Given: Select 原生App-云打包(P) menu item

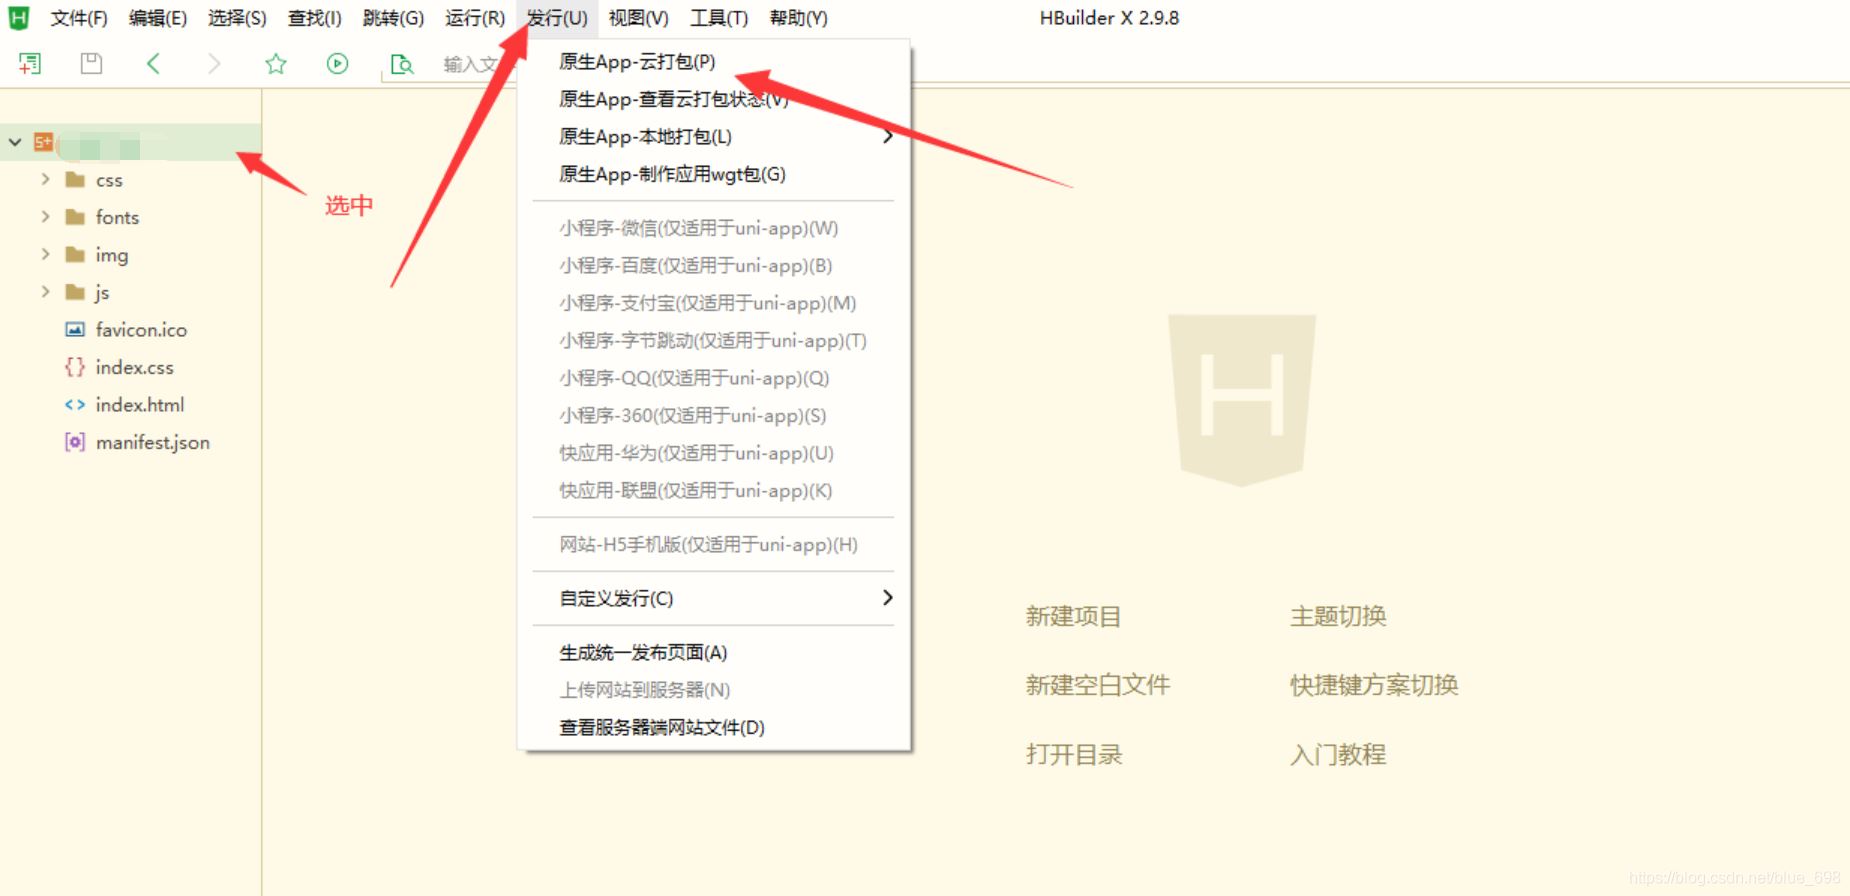Looking at the screenshot, I should click(x=637, y=62).
